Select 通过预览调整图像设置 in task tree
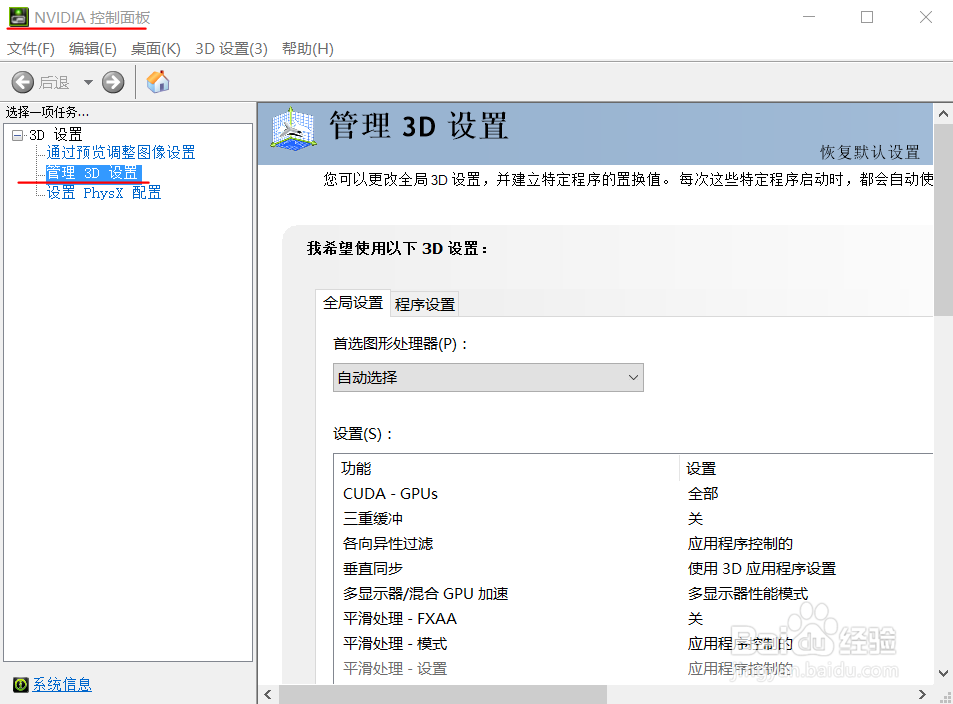The width and height of the screenshot is (953, 704). click(x=121, y=152)
